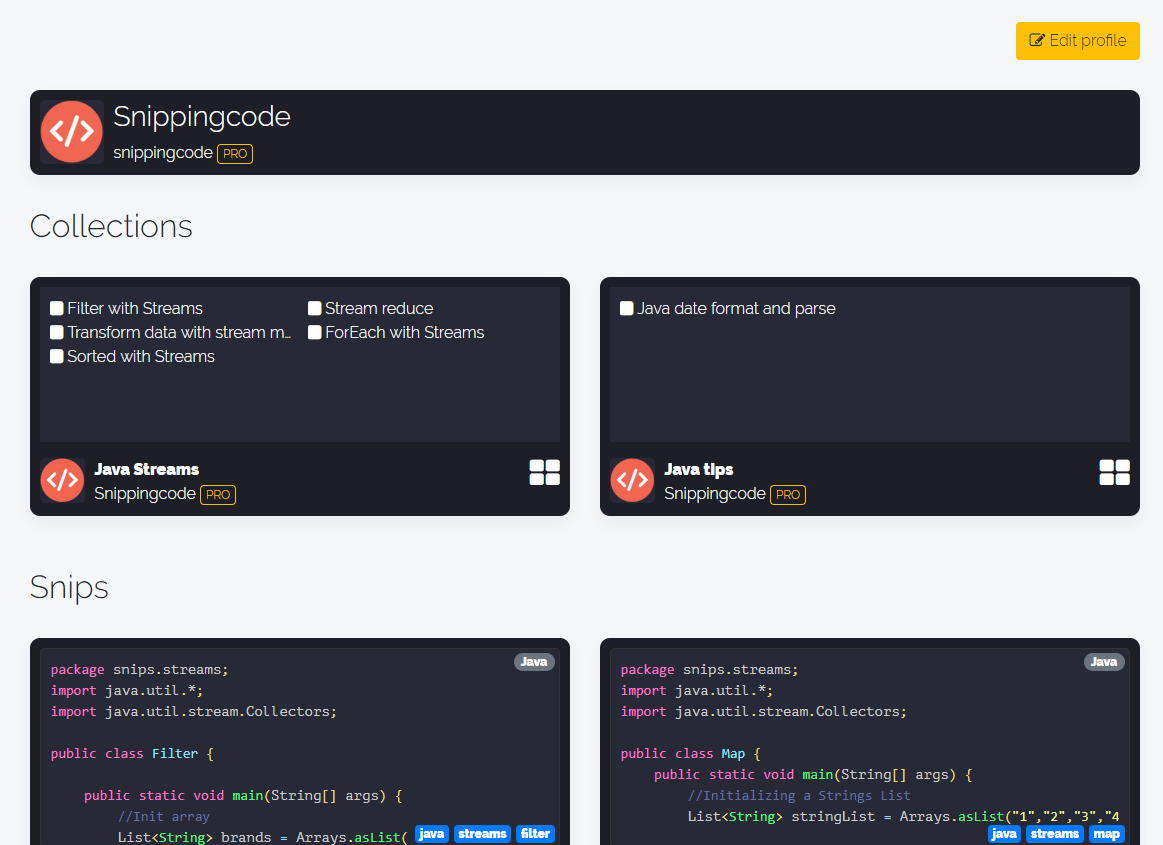Click the map tag on the second snippet

point(1107,833)
